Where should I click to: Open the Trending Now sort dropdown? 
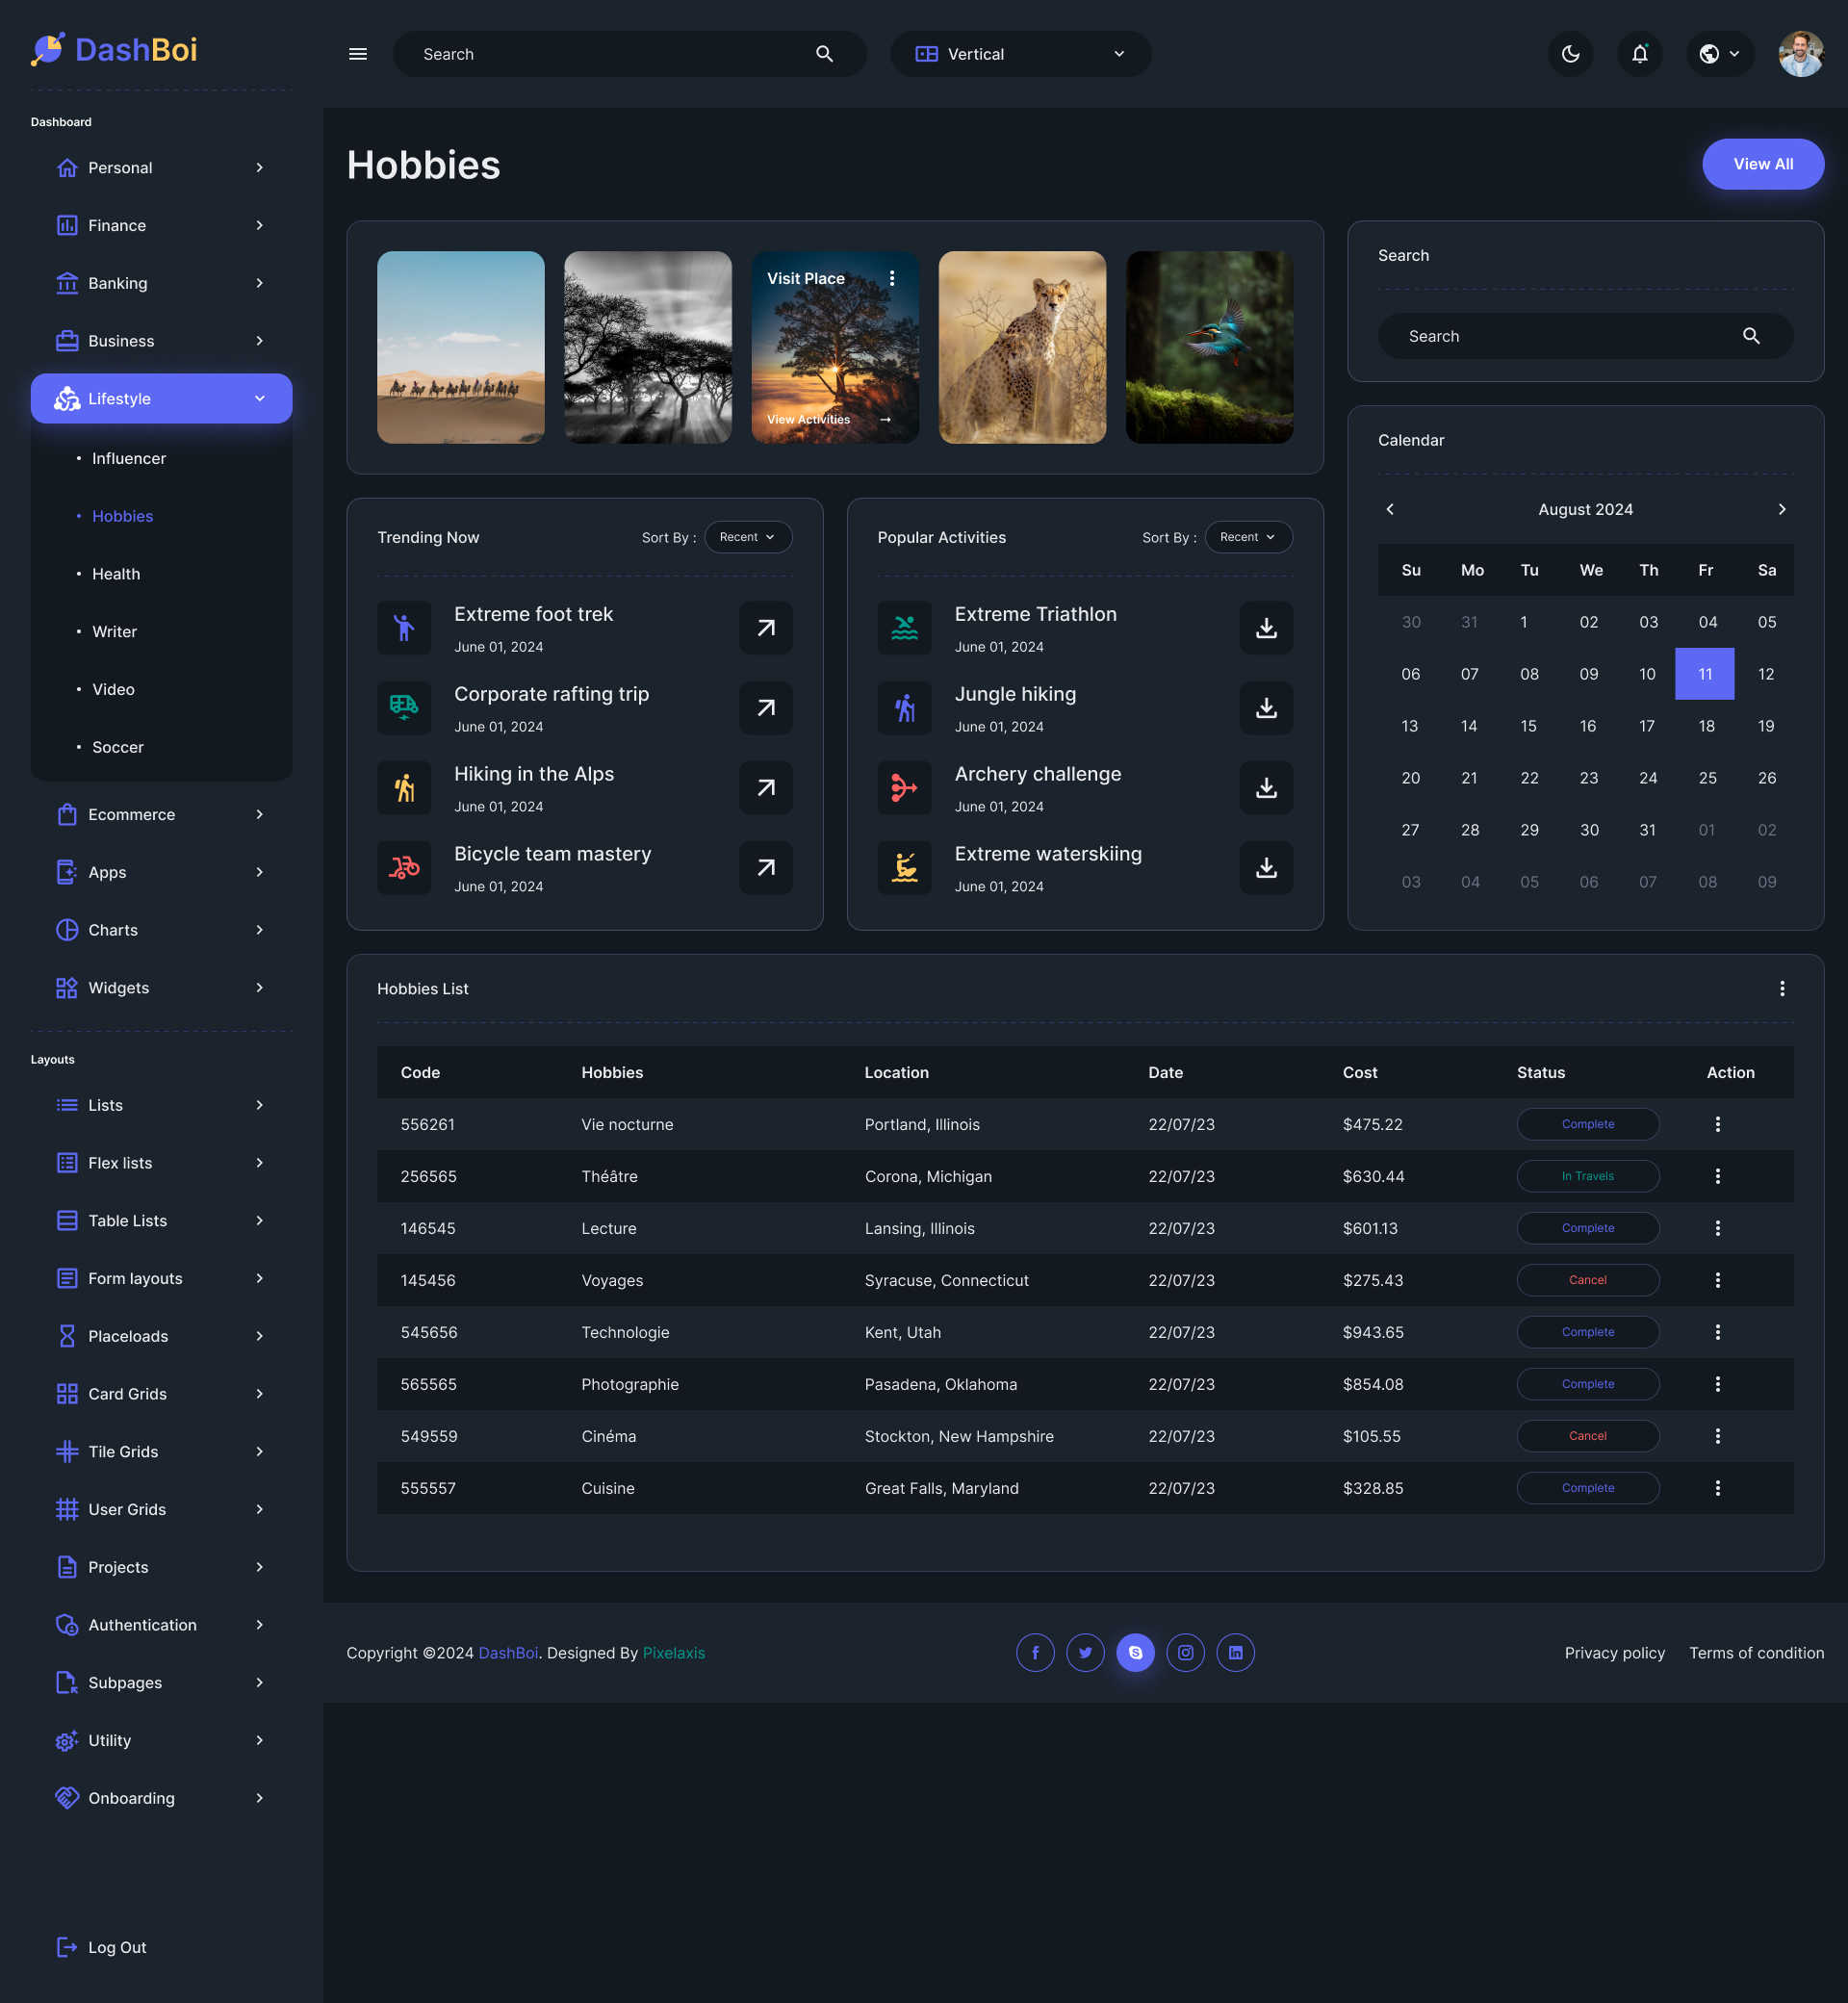tap(748, 537)
